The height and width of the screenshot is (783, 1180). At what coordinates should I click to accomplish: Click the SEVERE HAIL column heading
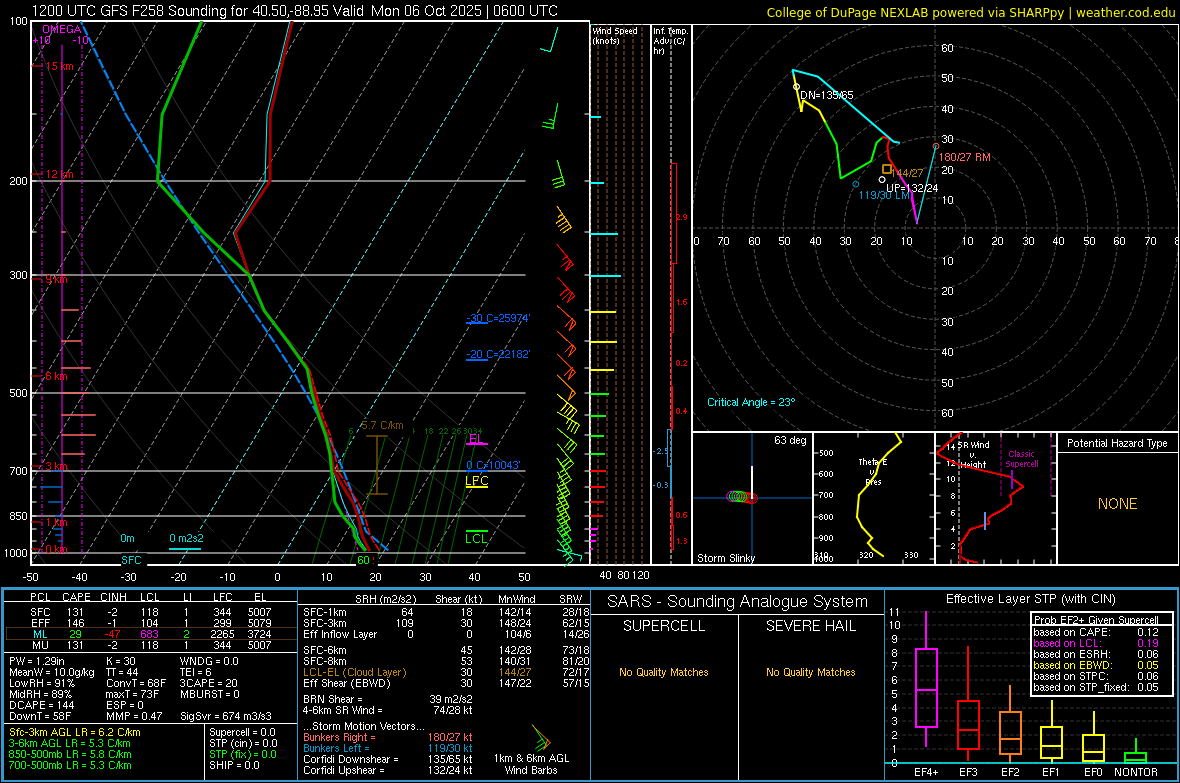pyautogui.click(x=810, y=626)
